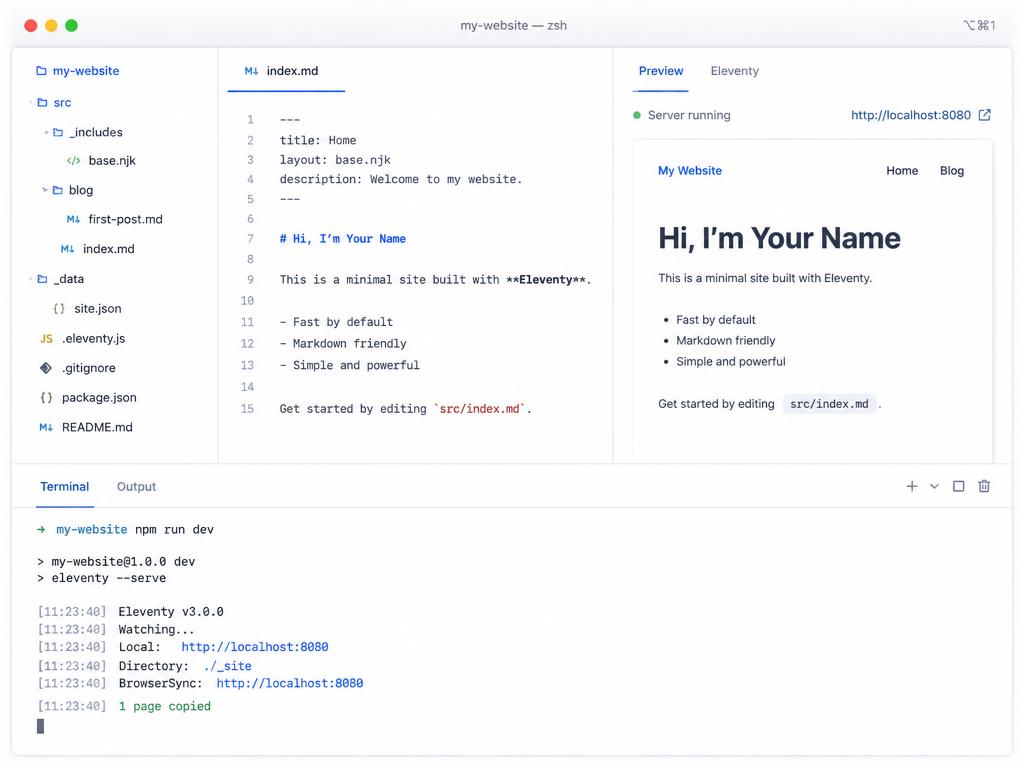
Task: Delete the terminal with the trash icon
Action: pos(984,486)
